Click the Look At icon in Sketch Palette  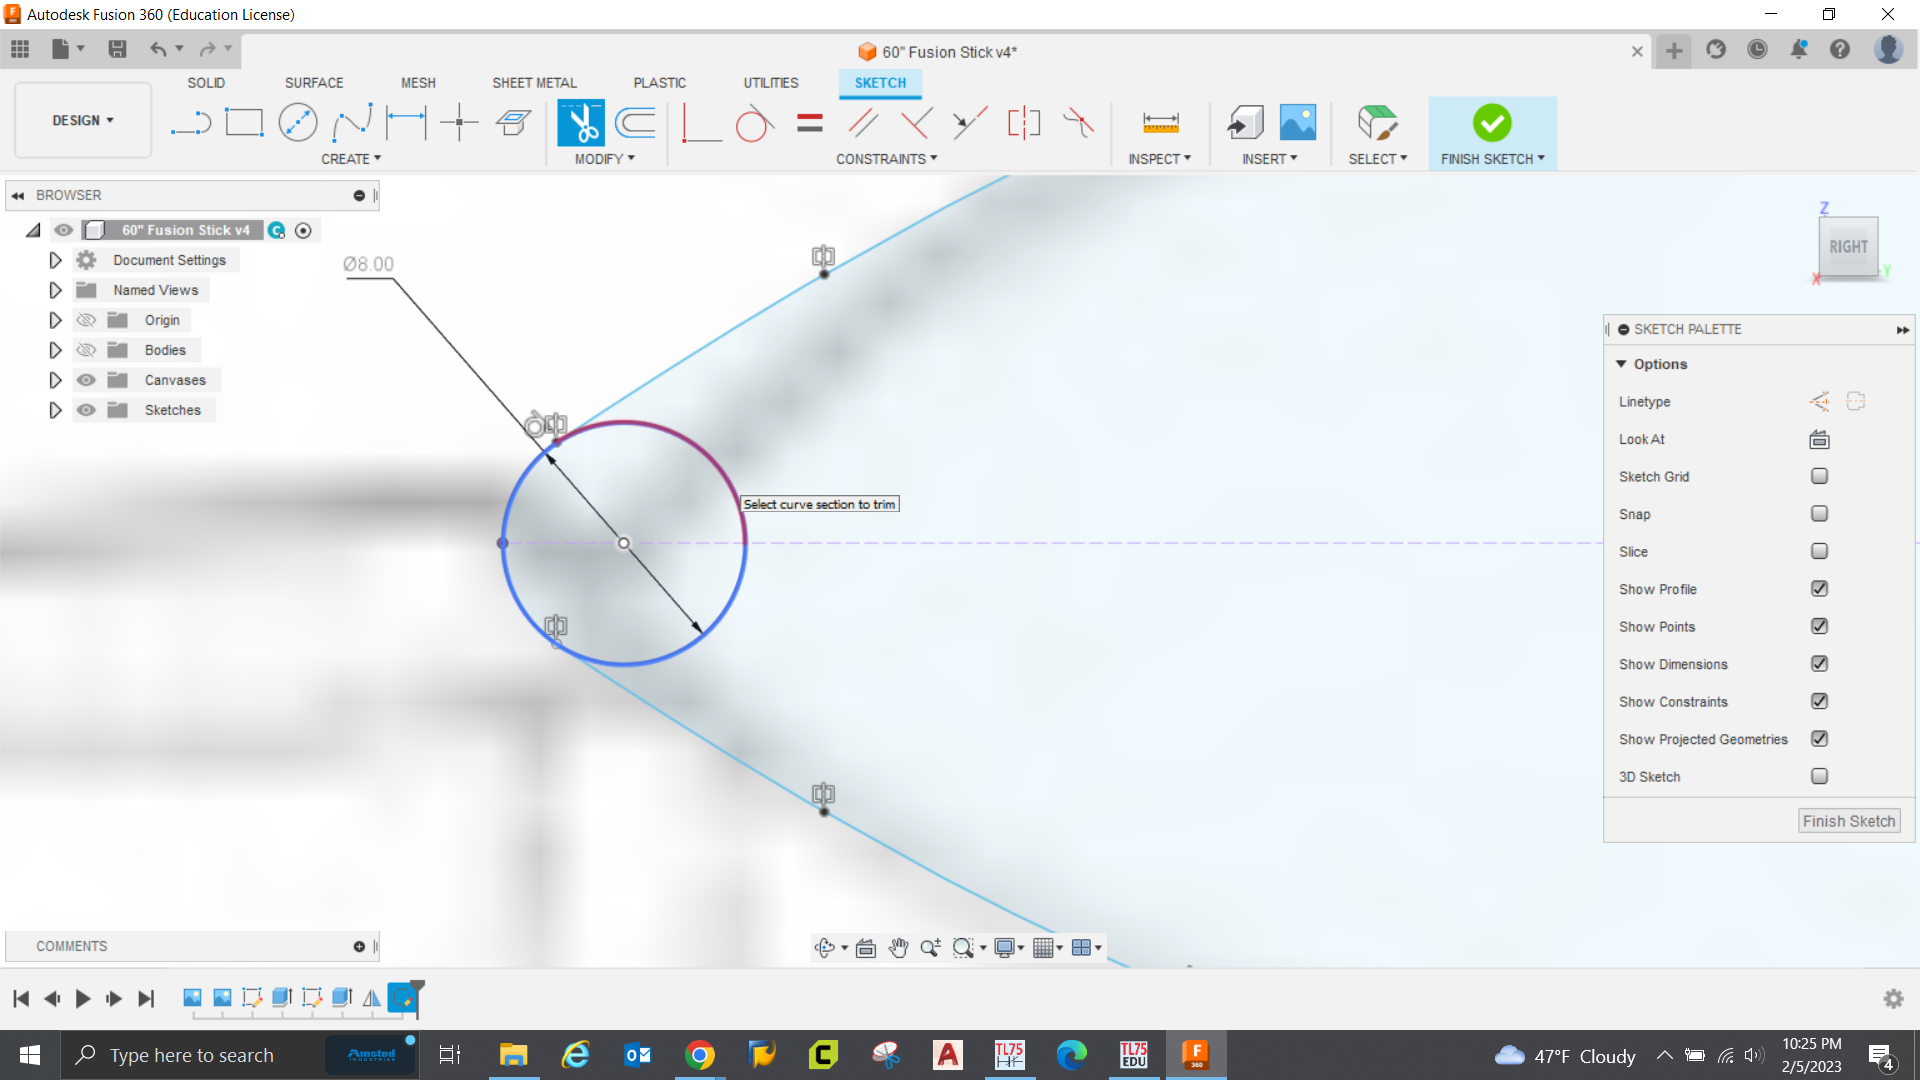tap(1818, 439)
